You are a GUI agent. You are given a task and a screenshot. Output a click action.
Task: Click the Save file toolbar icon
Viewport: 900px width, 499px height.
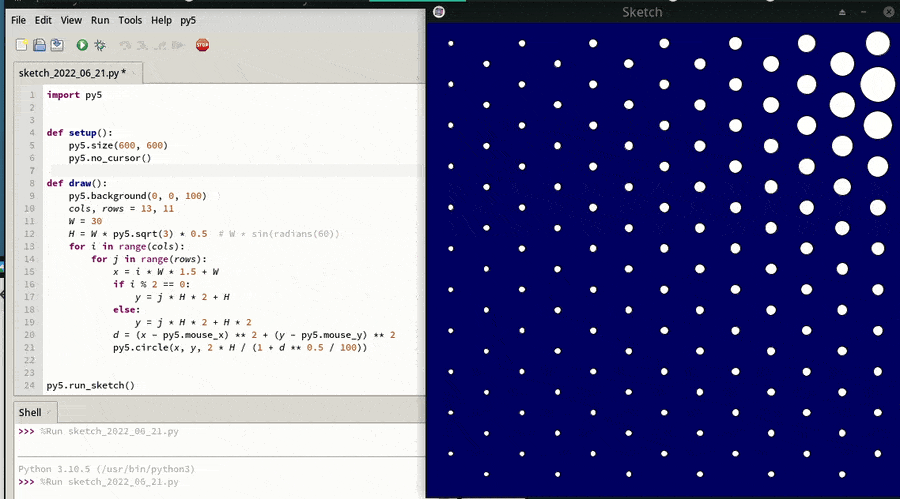tap(57, 45)
